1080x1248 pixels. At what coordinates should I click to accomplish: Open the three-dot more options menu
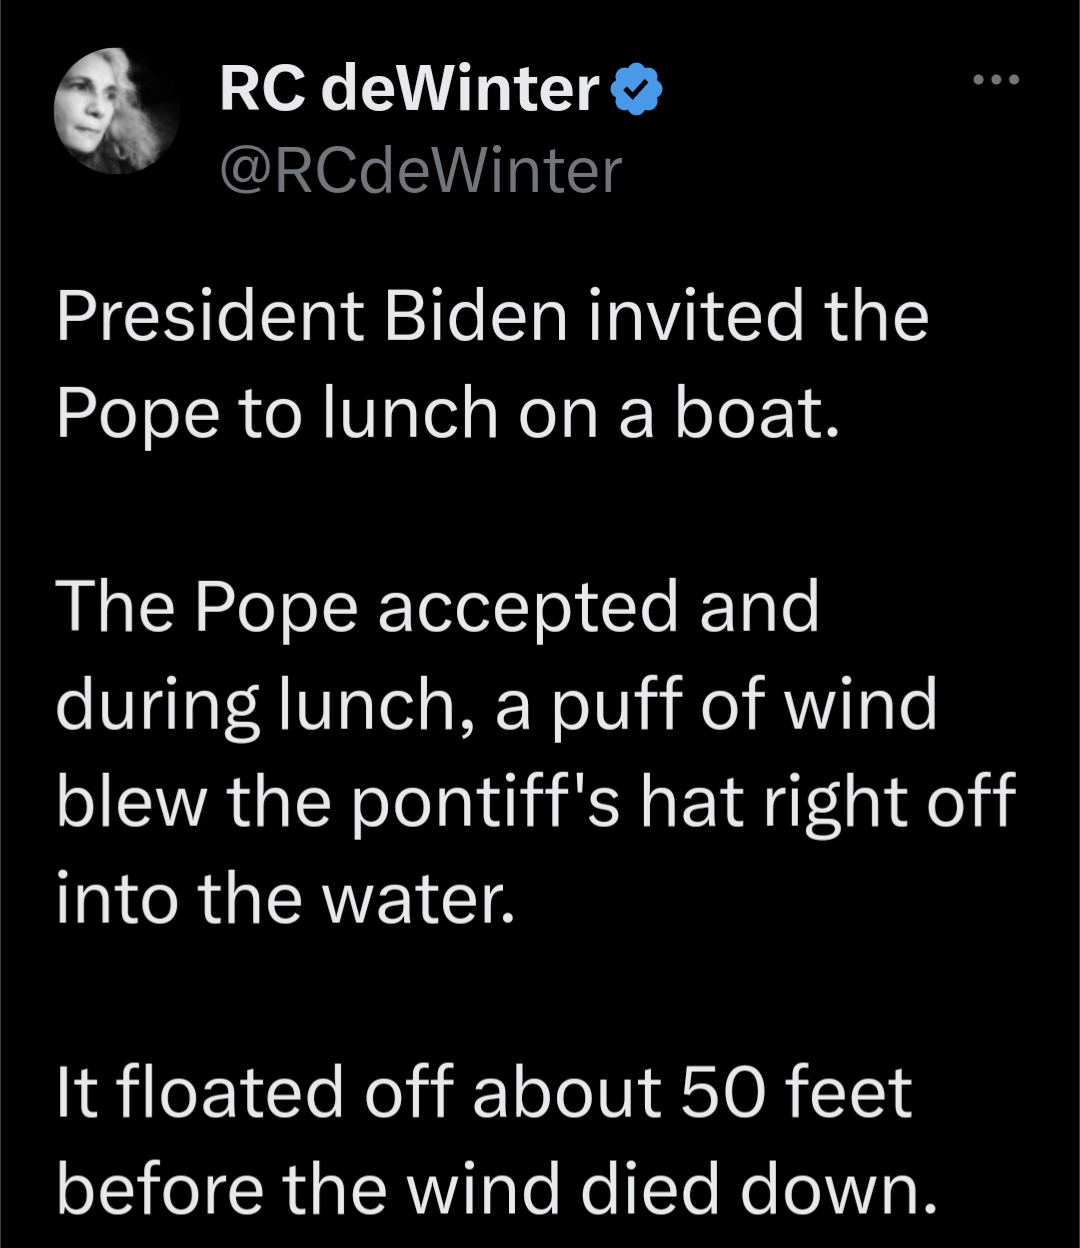tap(997, 80)
